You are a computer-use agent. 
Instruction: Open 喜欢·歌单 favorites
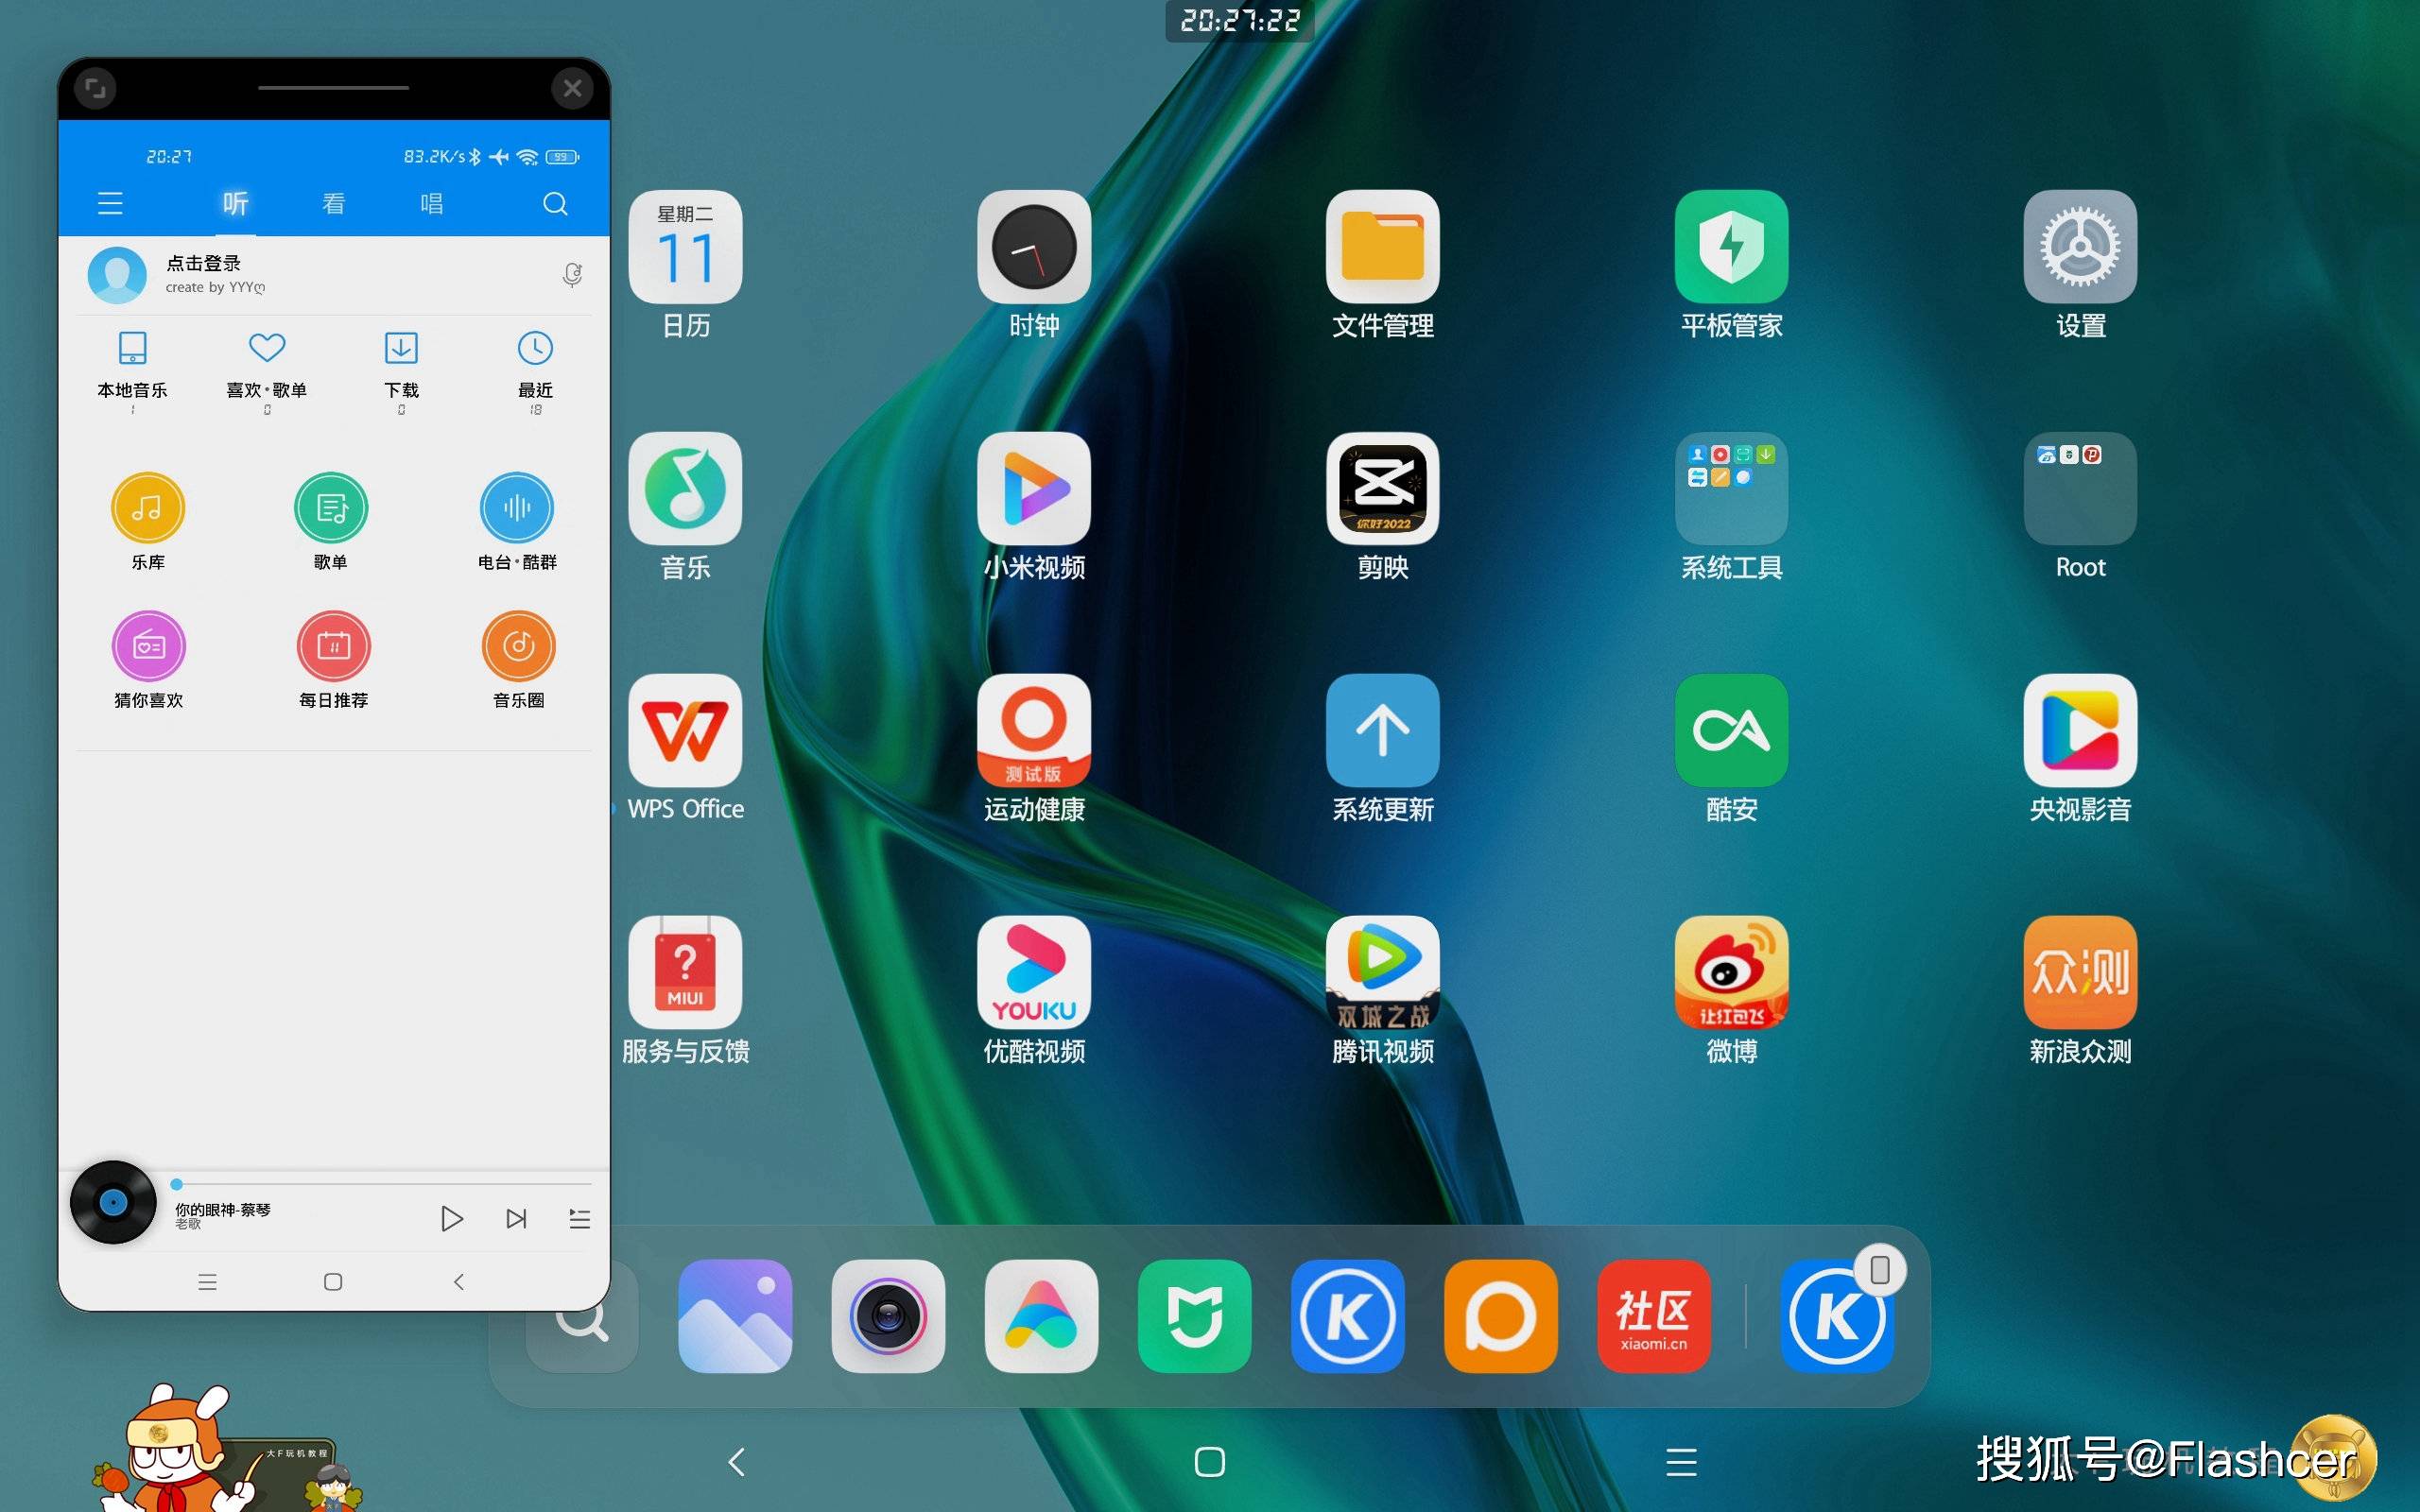click(x=267, y=370)
